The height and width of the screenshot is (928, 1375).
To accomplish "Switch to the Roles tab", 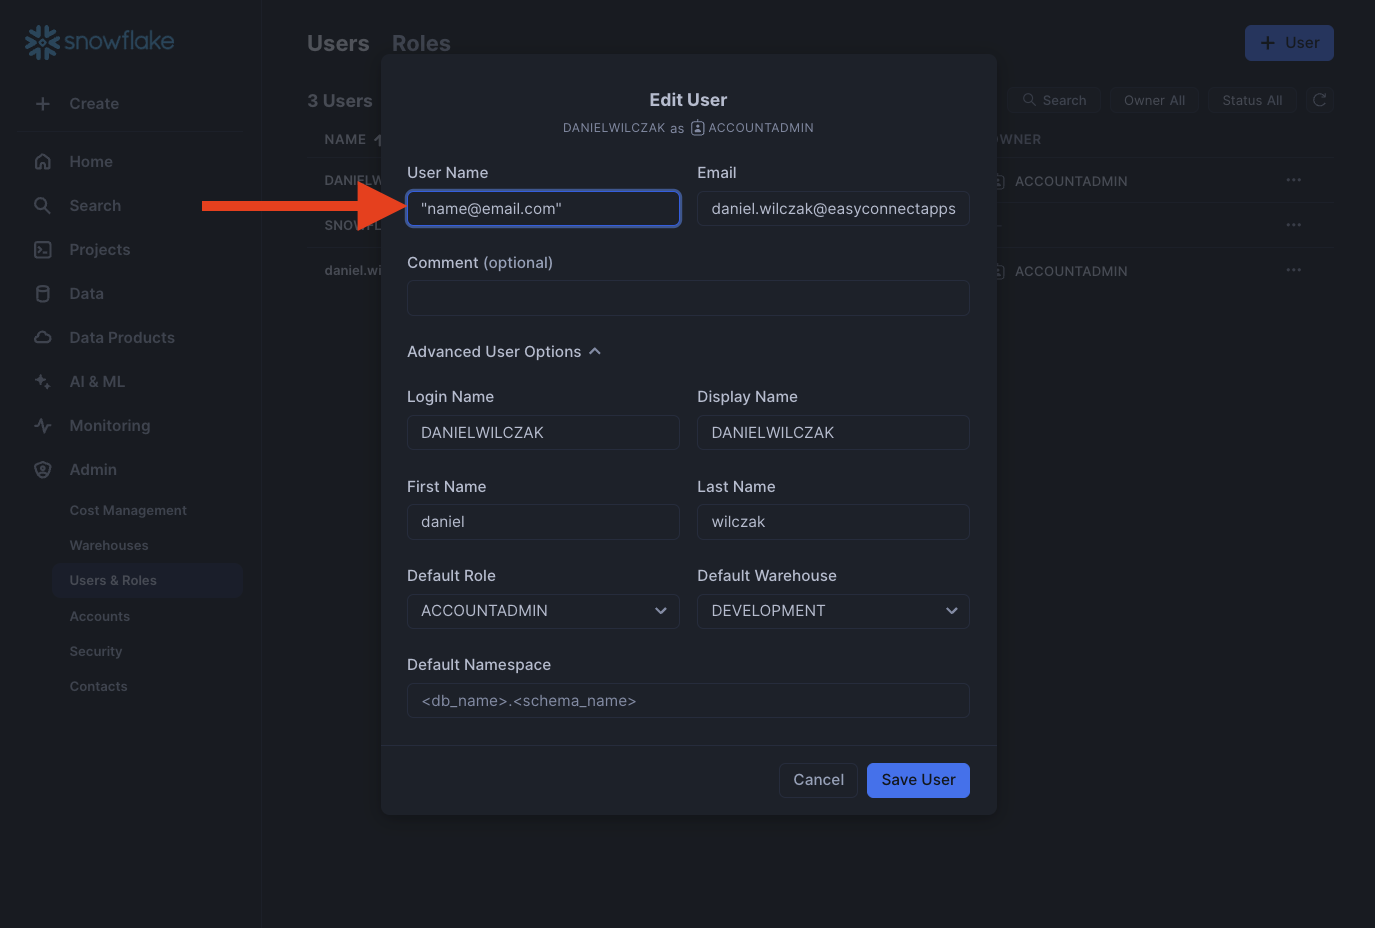I will pyautogui.click(x=421, y=43).
